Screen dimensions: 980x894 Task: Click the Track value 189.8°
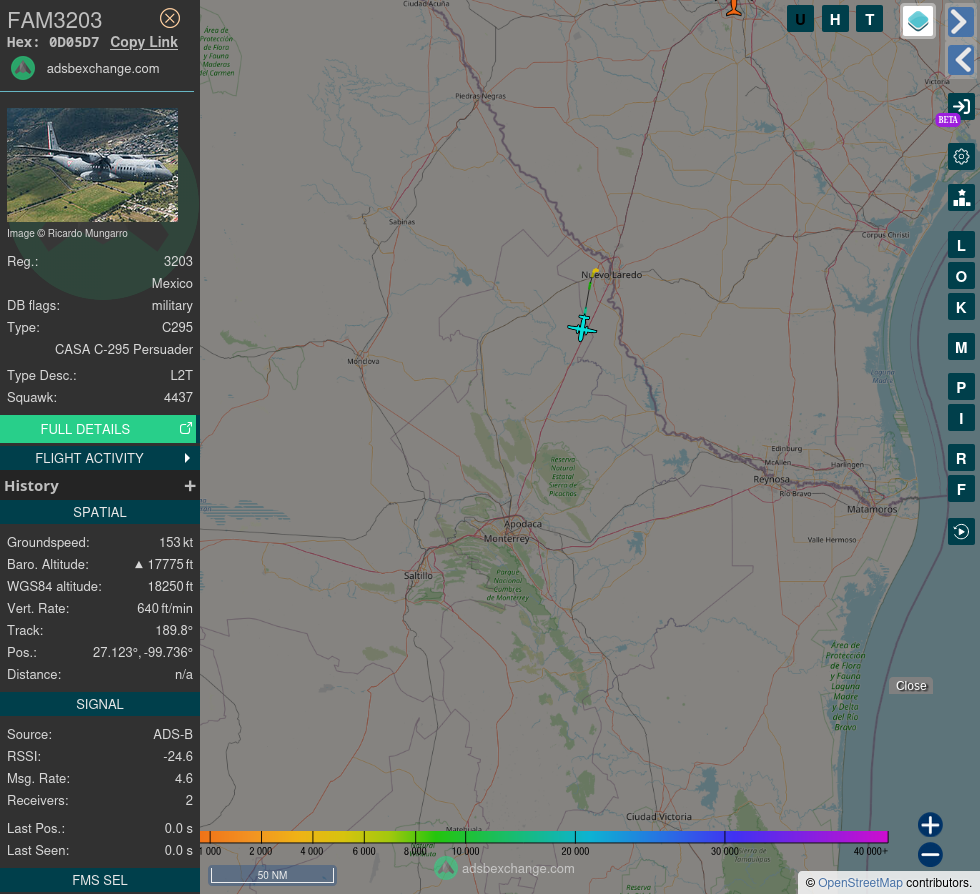coord(174,630)
